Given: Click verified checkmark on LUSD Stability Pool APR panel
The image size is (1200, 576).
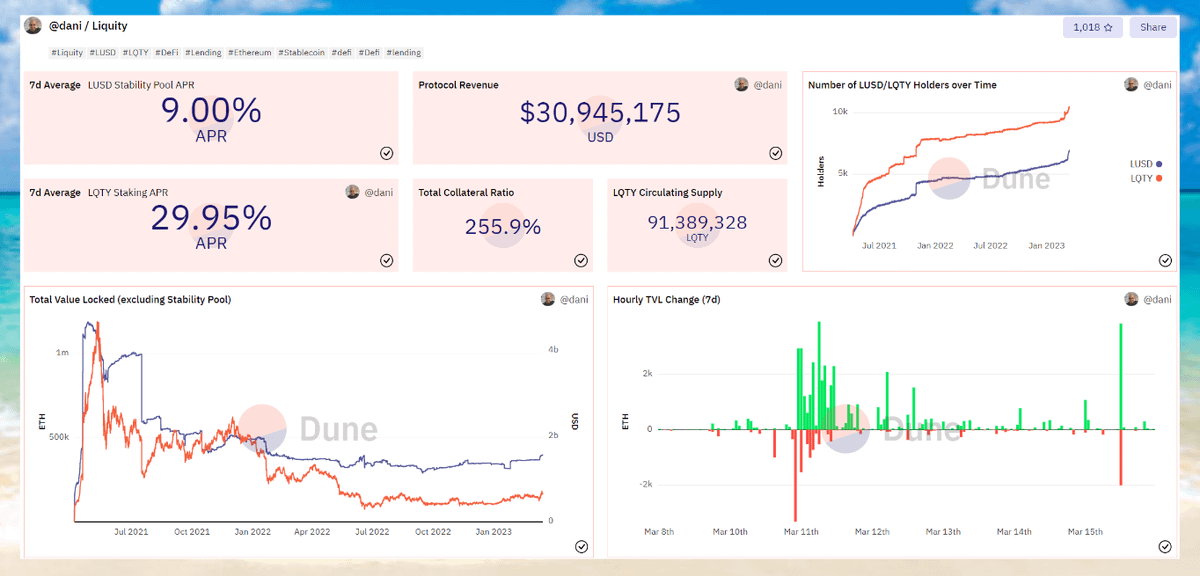Looking at the screenshot, I should [x=386, y=153].
